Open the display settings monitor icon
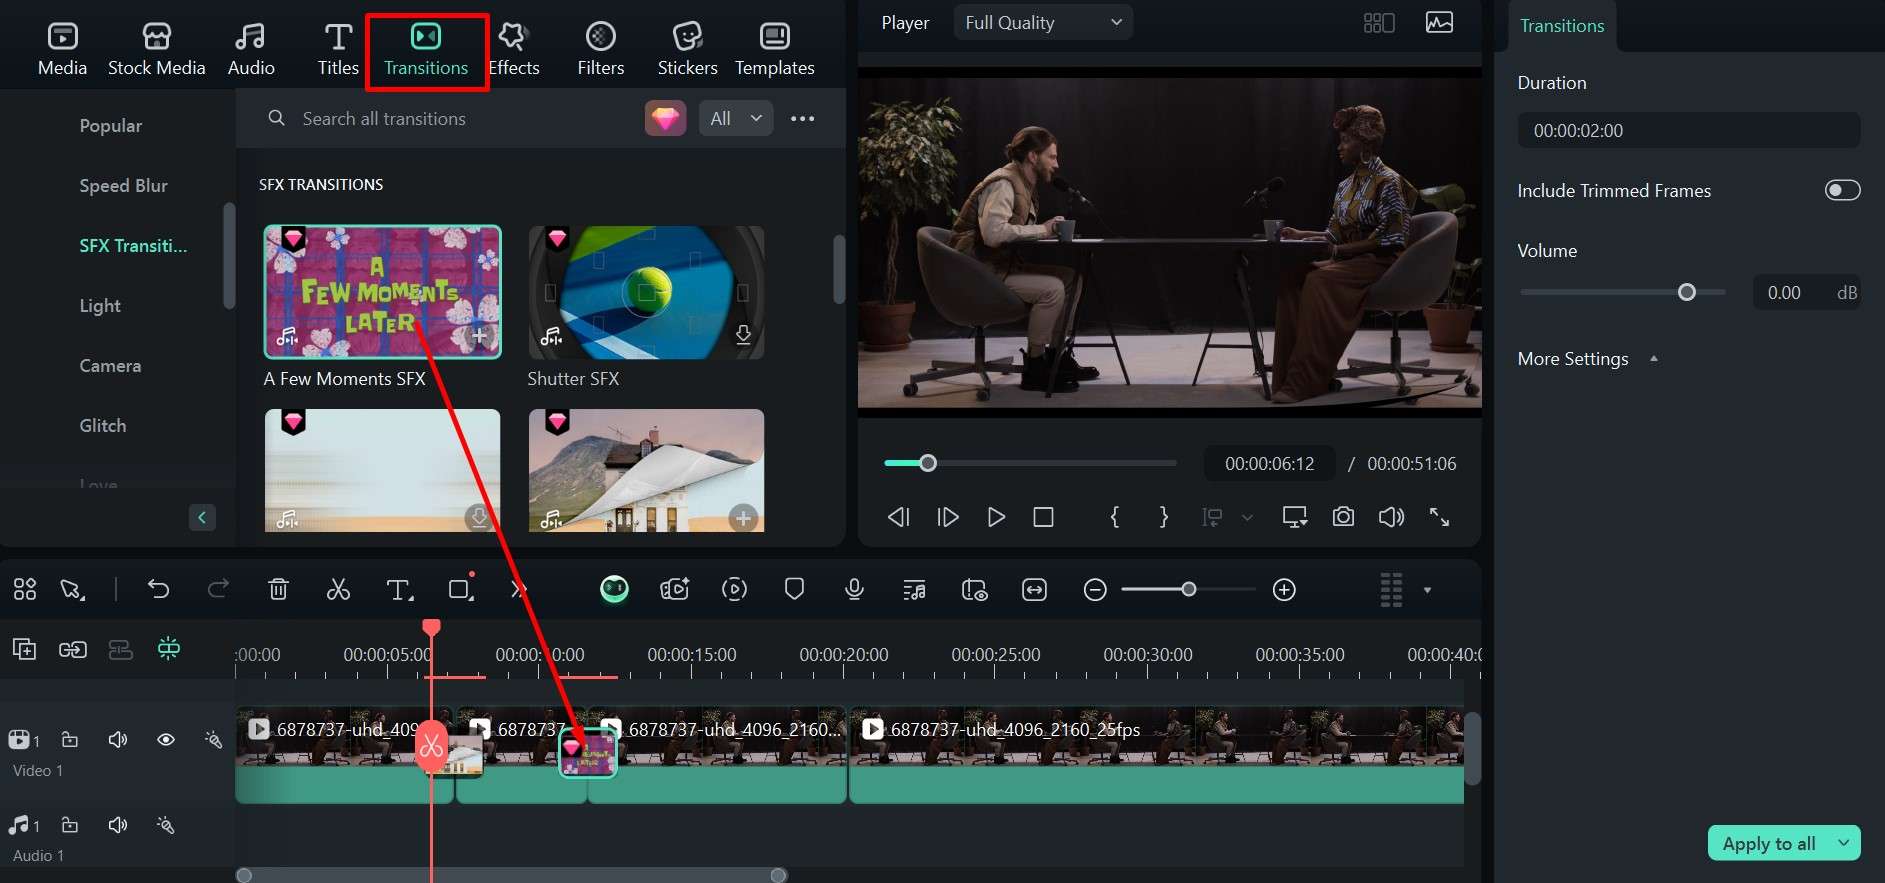The width and height of the screenshot is (1885, 883). point(1295,517)
